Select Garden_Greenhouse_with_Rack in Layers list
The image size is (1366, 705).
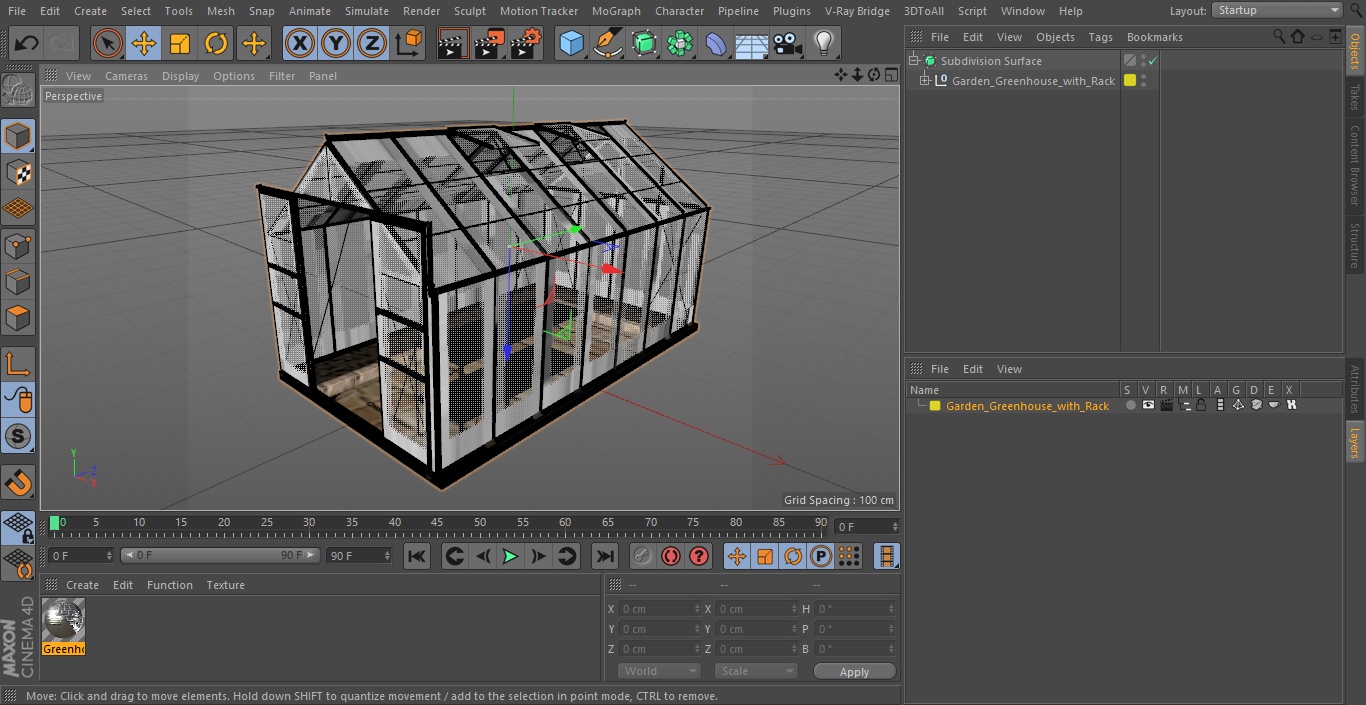1027,406
